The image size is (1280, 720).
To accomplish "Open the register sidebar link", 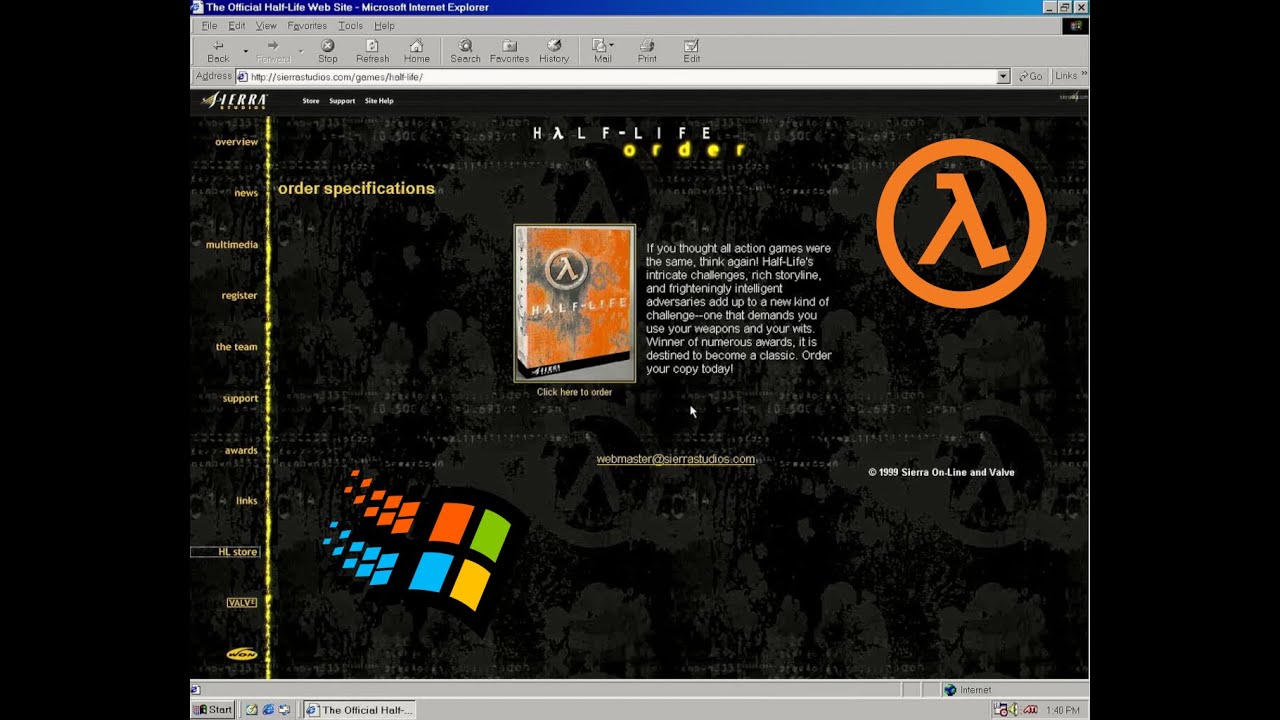I will [239, 296].
